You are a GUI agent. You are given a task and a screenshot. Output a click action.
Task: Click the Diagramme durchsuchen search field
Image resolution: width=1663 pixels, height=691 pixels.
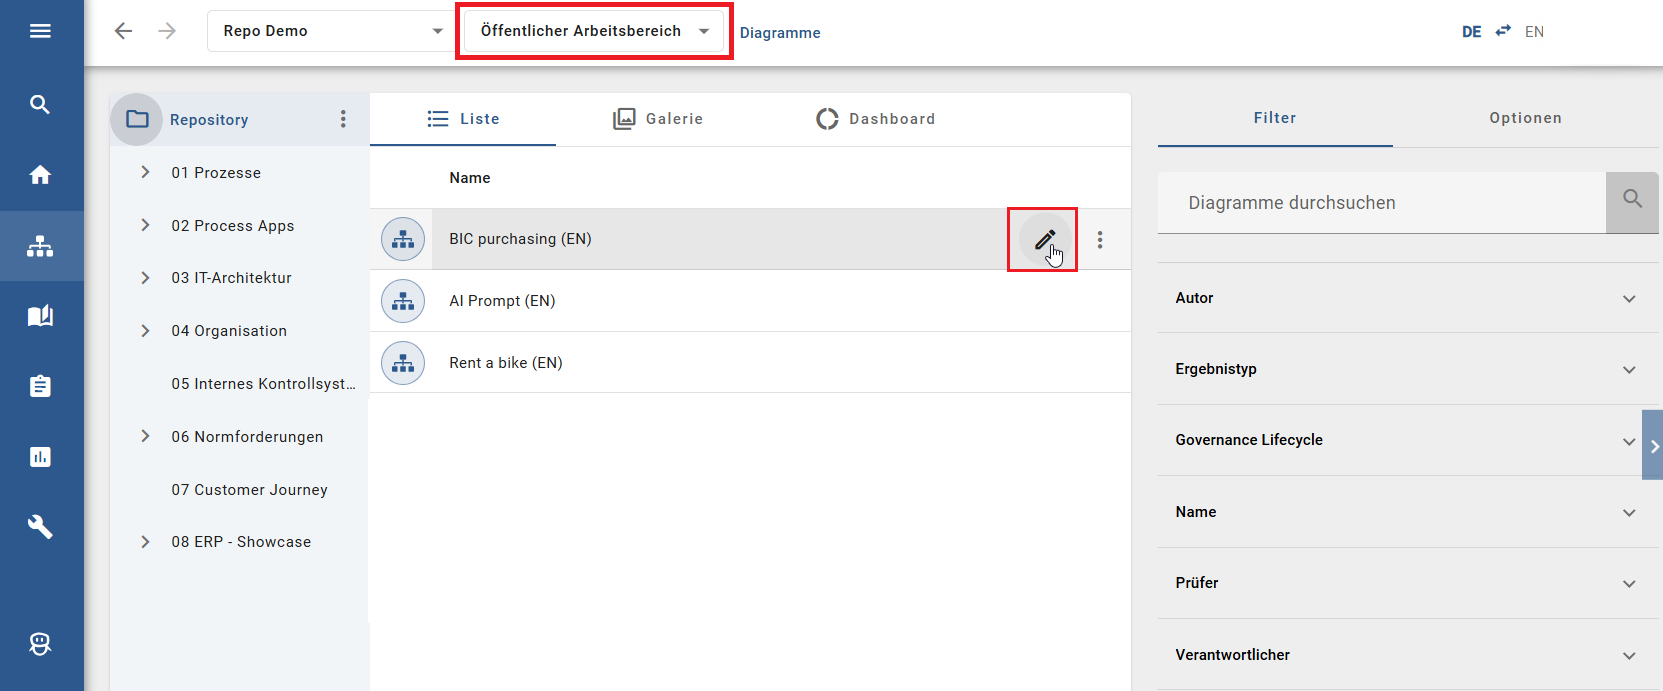point(1380,203)
